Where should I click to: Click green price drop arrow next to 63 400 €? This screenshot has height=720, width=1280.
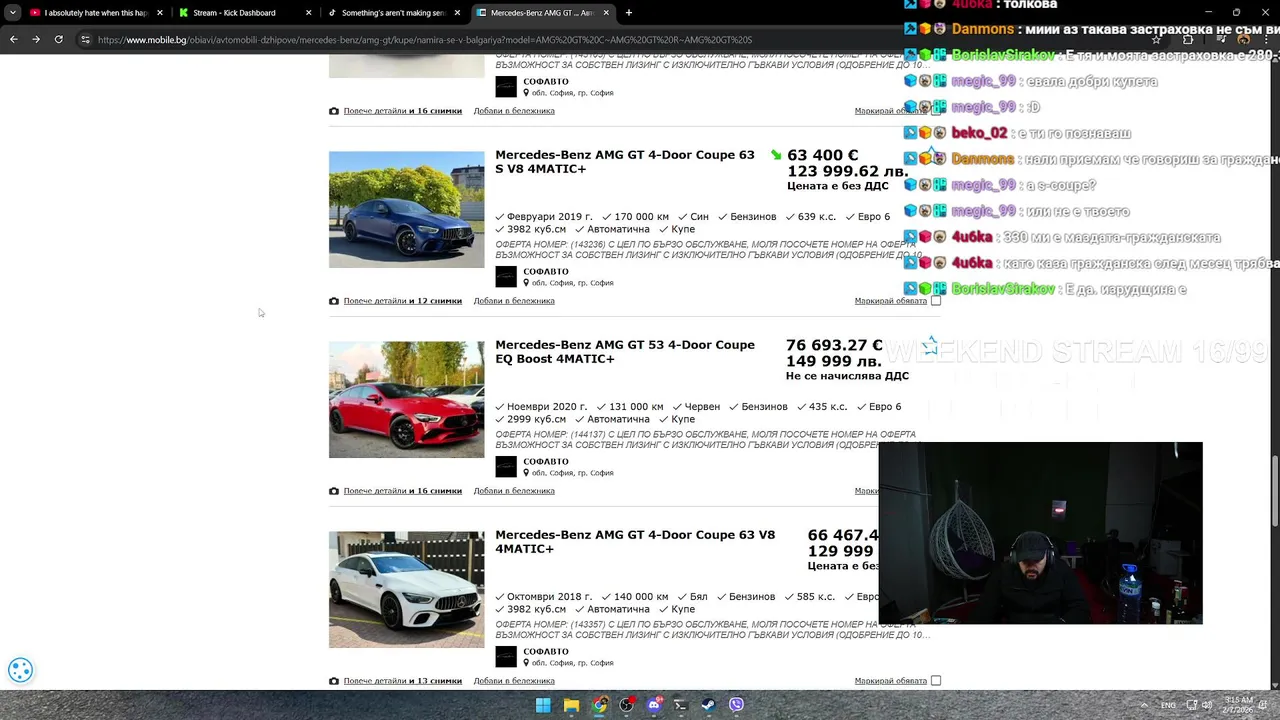776,155
